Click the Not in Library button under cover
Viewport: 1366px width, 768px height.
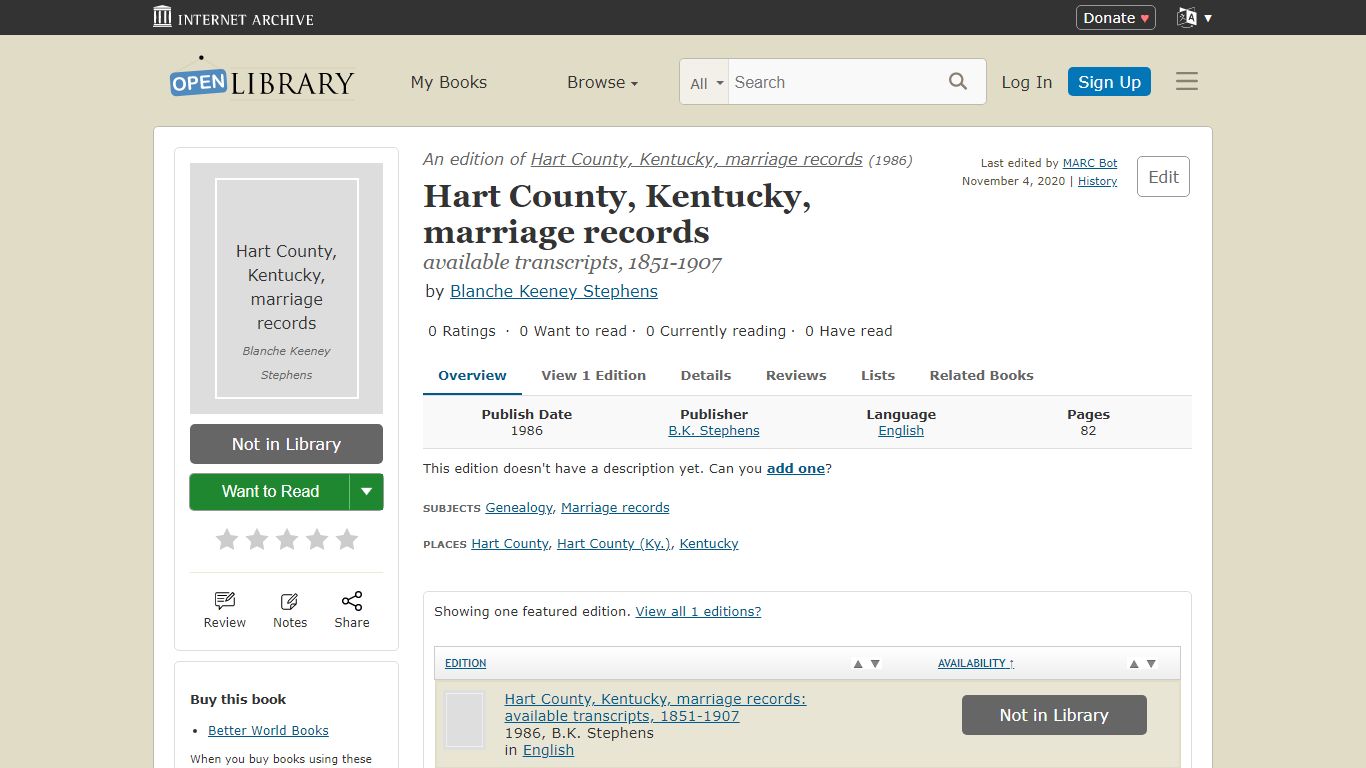[x=286, y=444]
